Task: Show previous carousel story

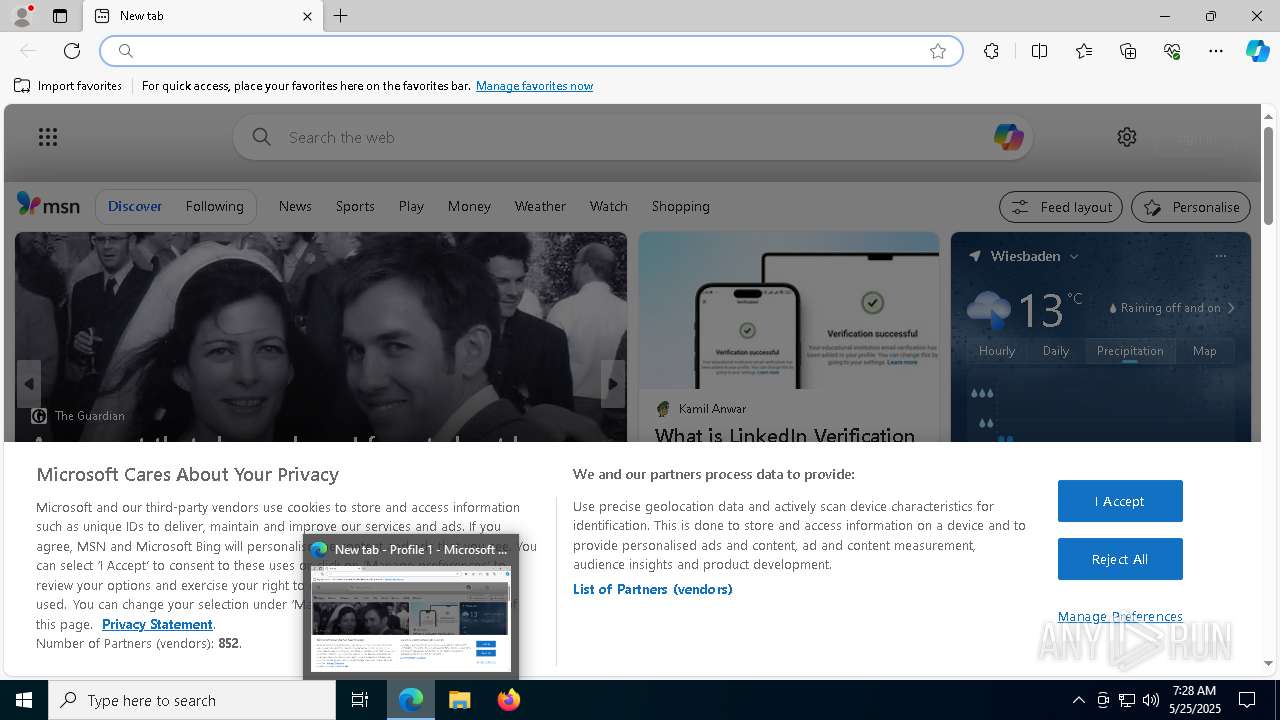Action: coord(29,384)
